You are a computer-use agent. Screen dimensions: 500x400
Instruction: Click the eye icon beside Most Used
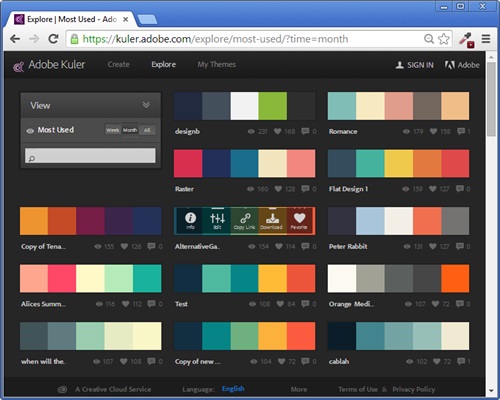tap(30, 131)
